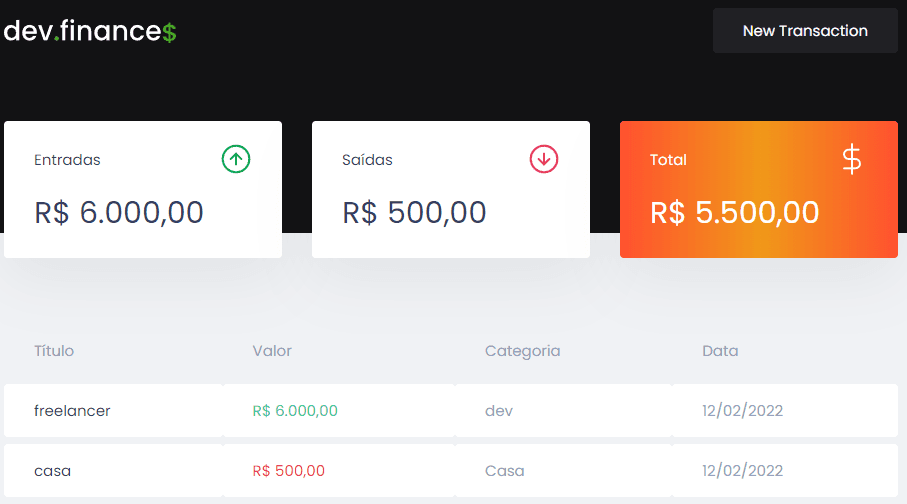Click the Categoria column header
907x504 pixels.
(x=522, y=351)
